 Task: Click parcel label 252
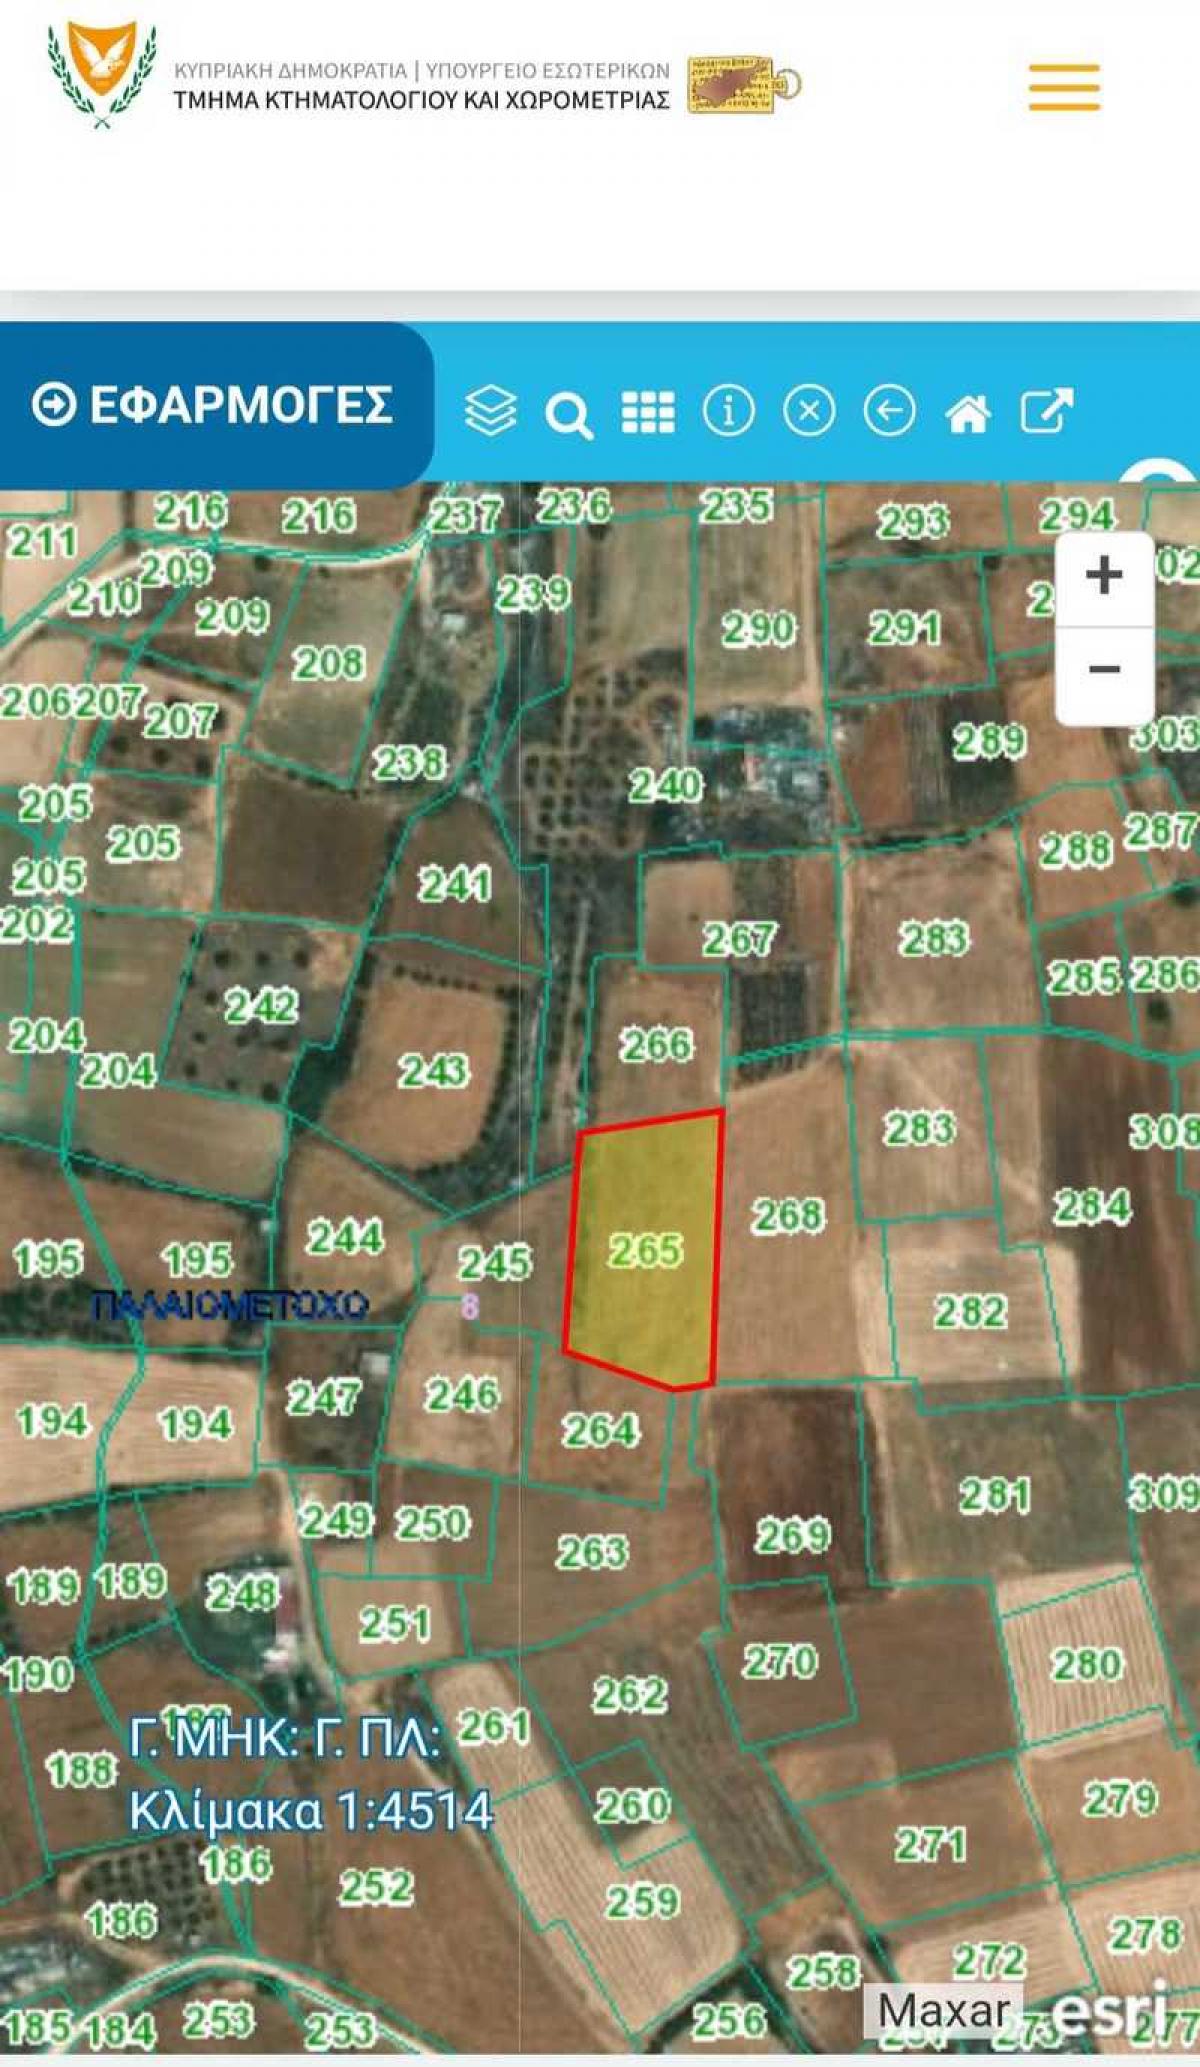(x=376, y=1887)
